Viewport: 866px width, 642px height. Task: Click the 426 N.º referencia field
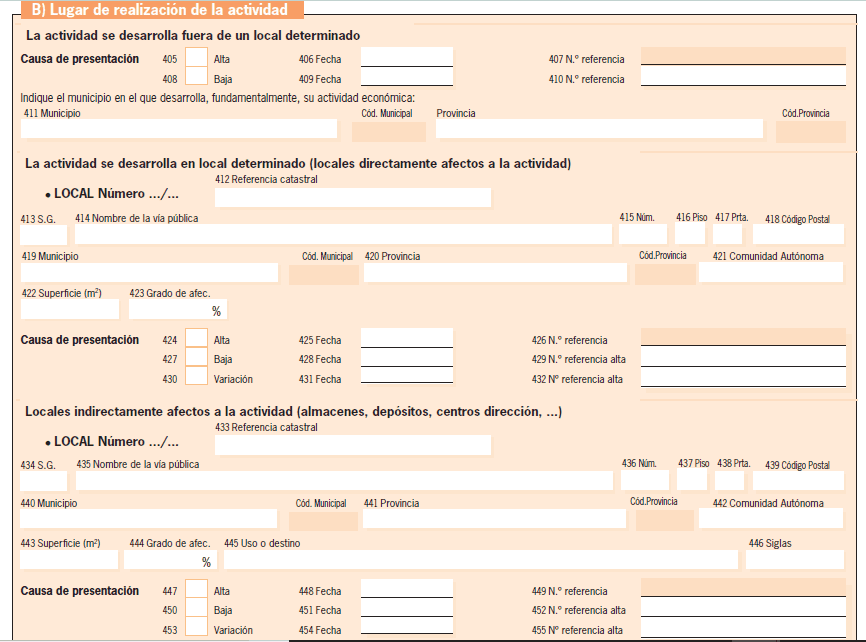(x=743, y=336)
